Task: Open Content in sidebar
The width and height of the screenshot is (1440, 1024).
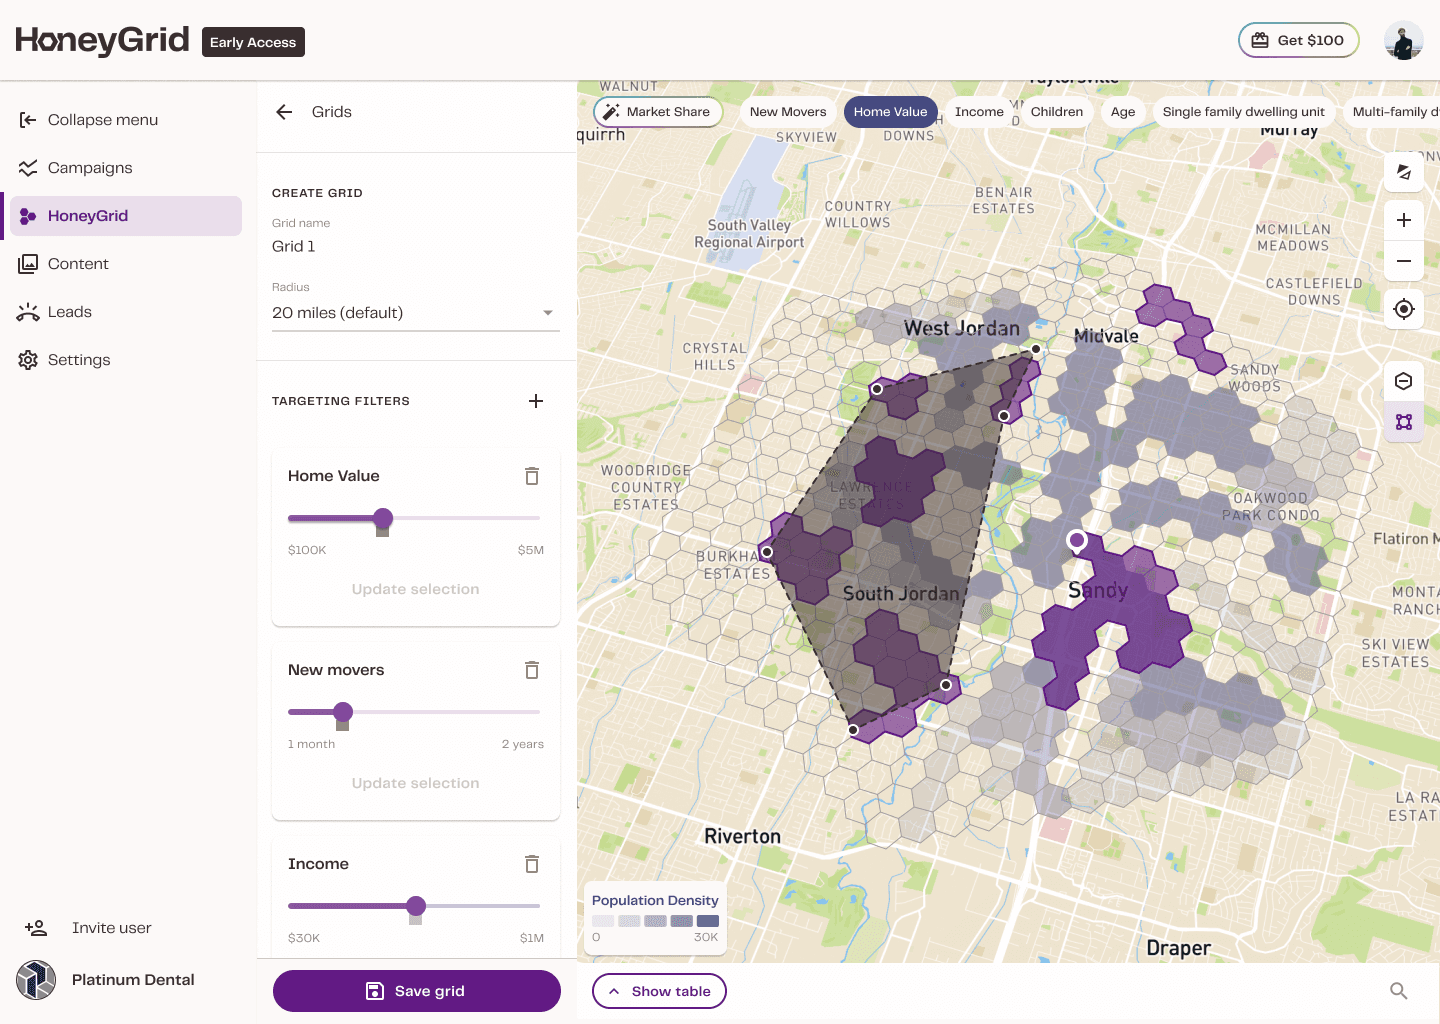Action: (x=126, y=264)
